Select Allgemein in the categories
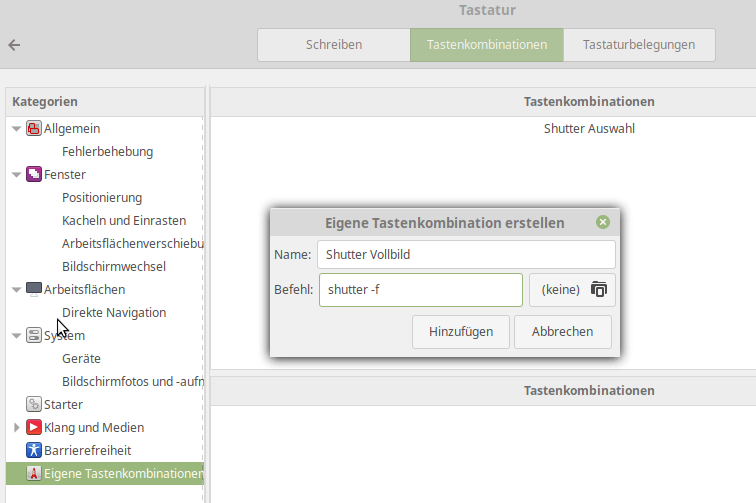The width and height of the screenshot is (756, 503). tap(72, 129)
